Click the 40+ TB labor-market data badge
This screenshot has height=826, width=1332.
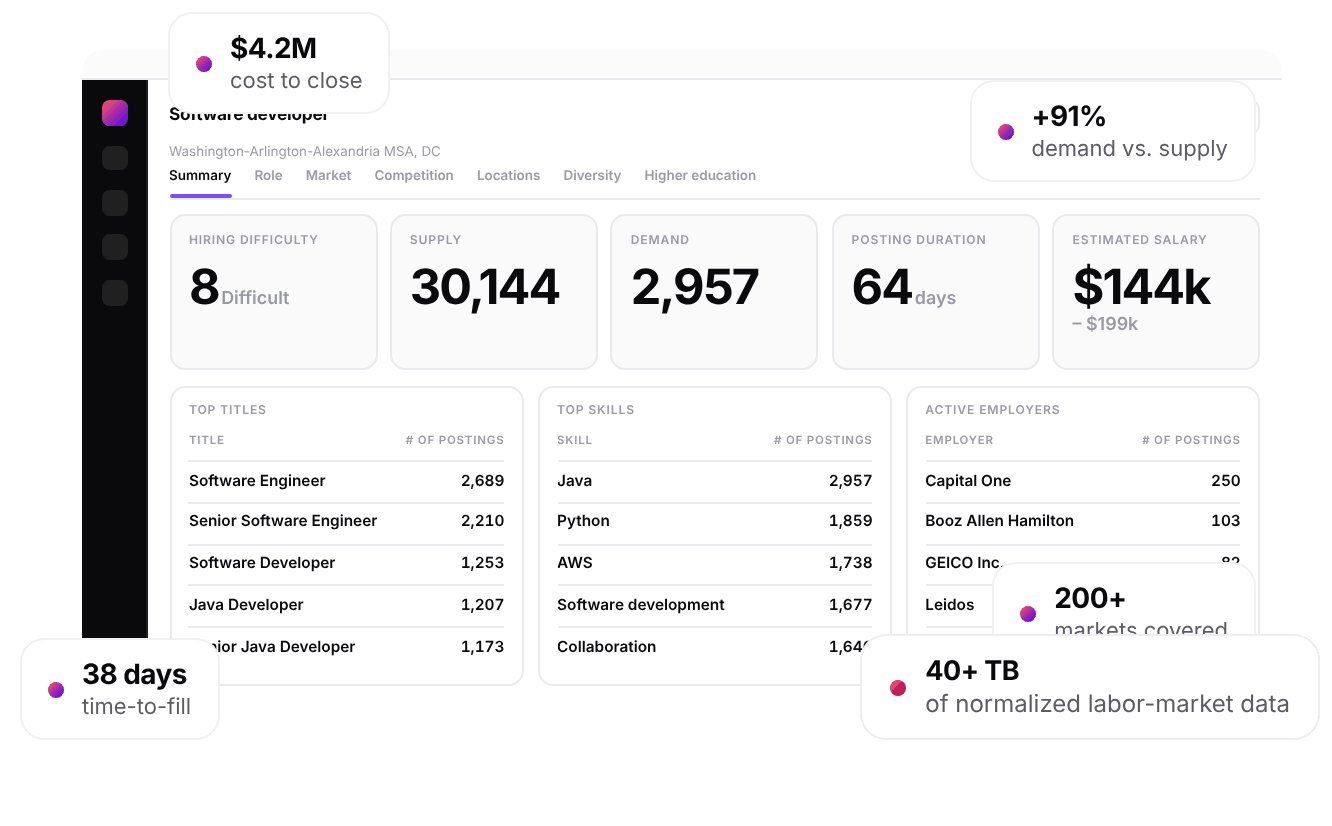coord(1090,687)
